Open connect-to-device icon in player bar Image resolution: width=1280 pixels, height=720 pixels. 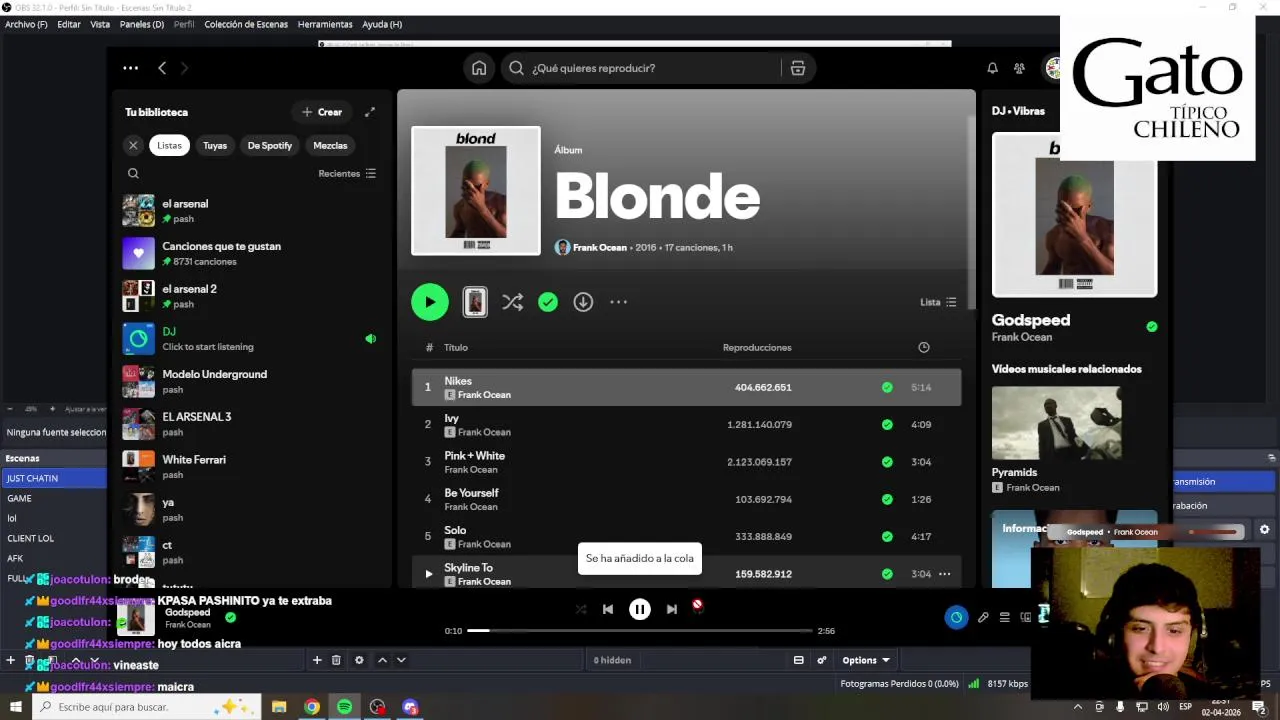click(x=1025, y=617)
